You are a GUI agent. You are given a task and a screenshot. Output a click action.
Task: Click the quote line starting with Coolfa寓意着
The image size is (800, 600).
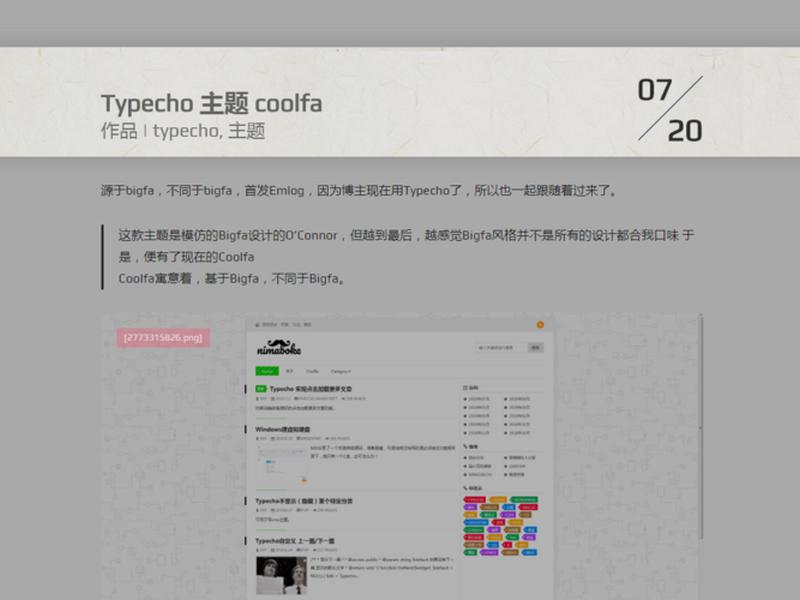(231, 279)
